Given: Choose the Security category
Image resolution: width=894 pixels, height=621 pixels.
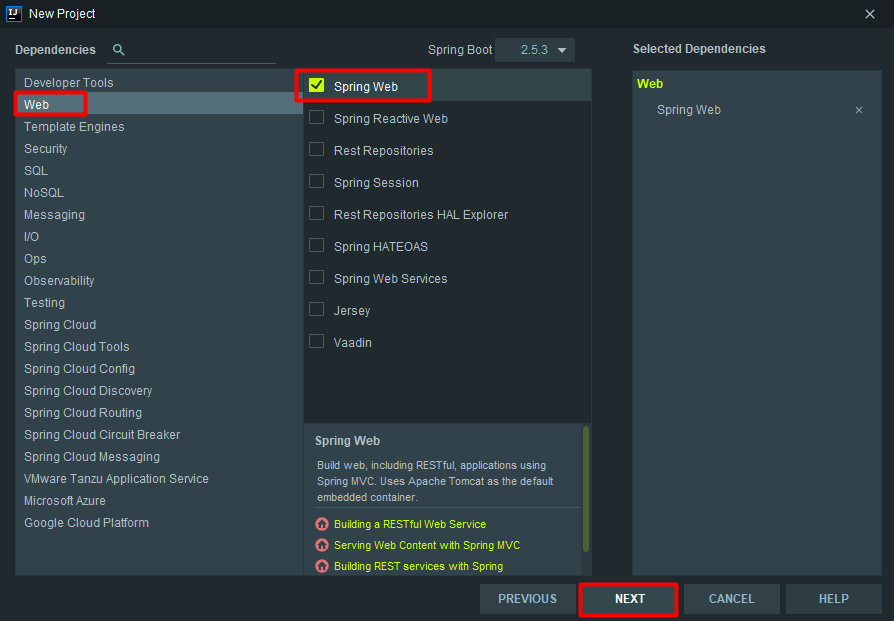Looking at the screenshot, I should [x=159, y=149].
